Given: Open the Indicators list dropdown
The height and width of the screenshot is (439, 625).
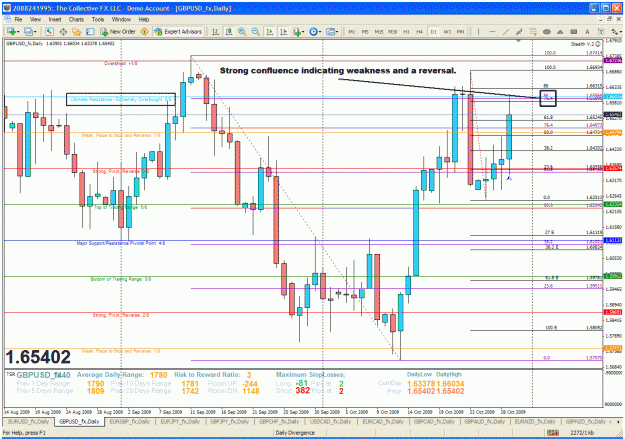Looking at the screenshot, I should (298, 31).
